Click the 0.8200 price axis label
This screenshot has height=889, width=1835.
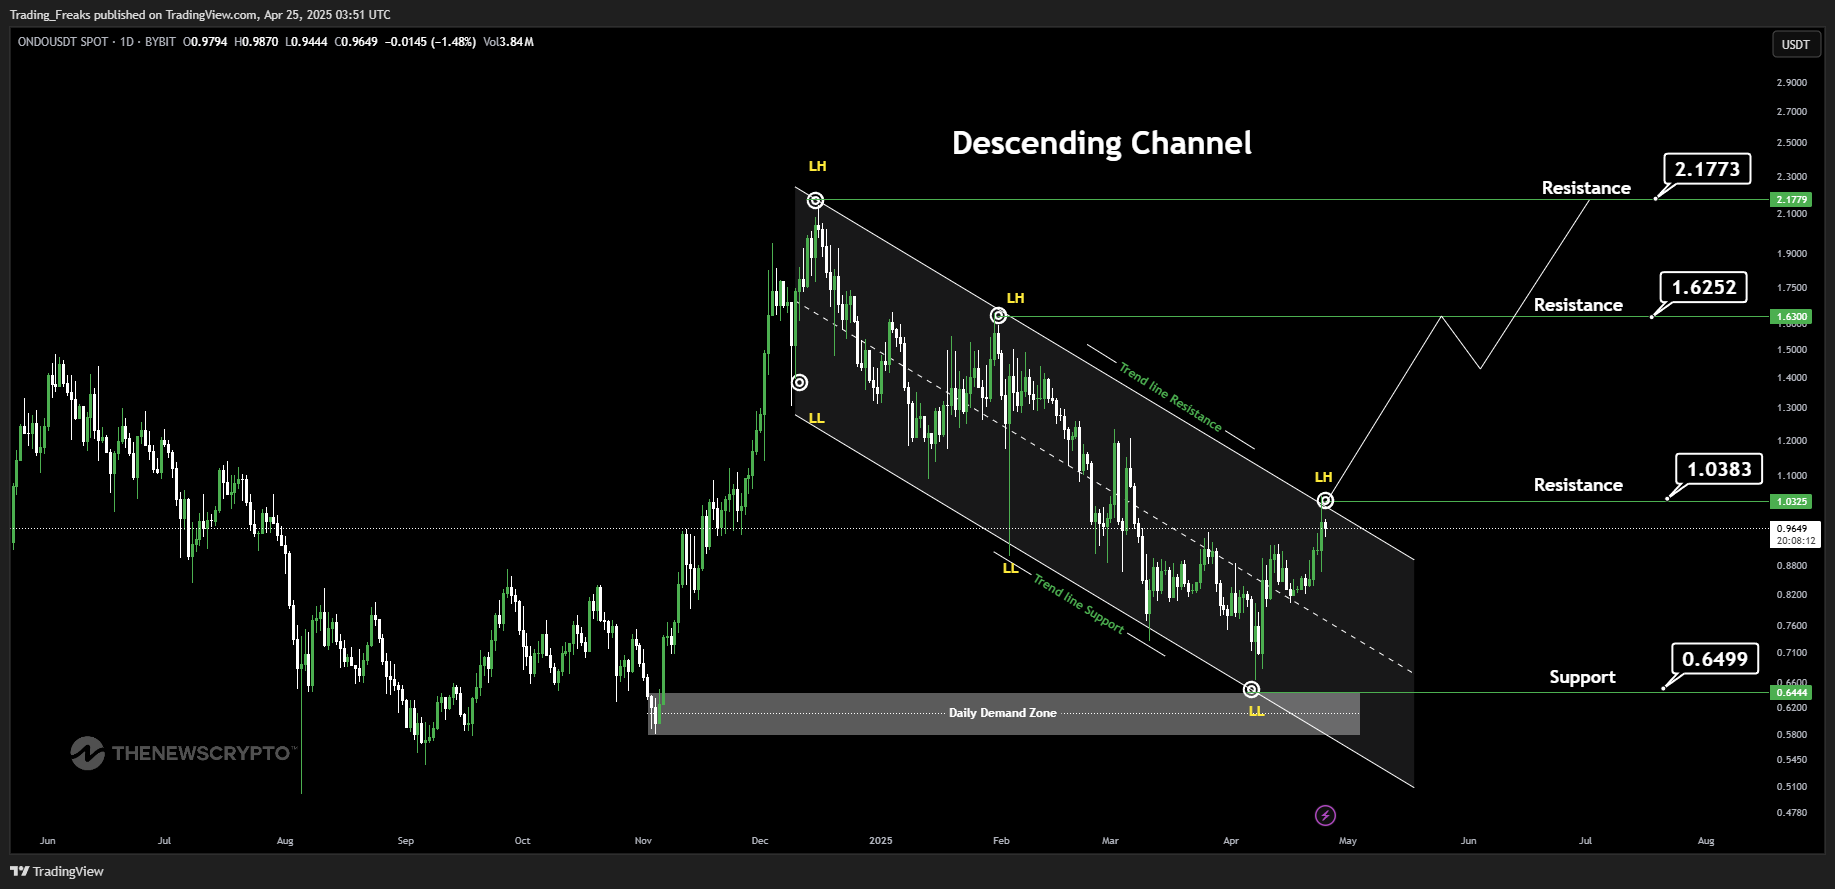pyautogui.click(x=1792, y=595)
